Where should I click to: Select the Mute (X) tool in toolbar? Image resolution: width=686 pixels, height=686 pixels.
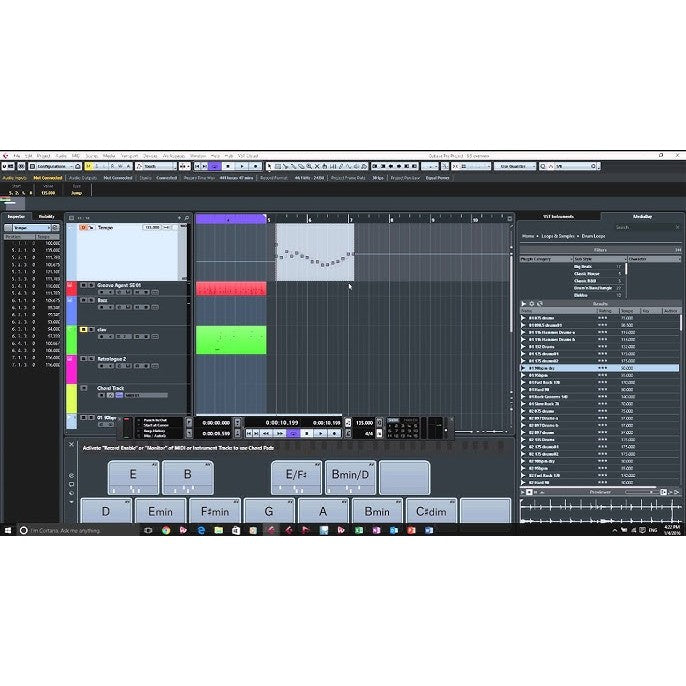317,166
